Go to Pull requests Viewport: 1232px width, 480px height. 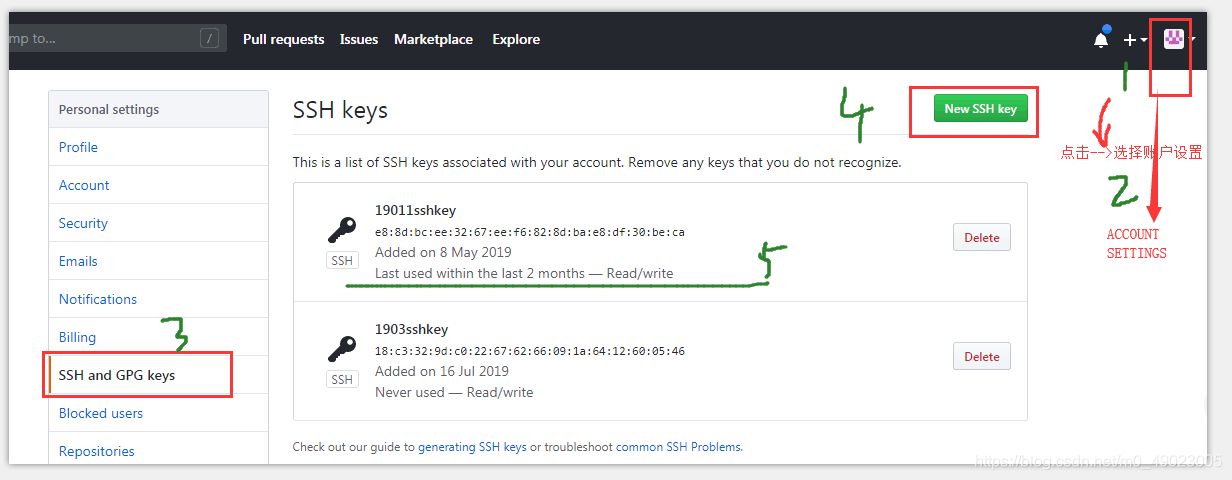[284, 39]
